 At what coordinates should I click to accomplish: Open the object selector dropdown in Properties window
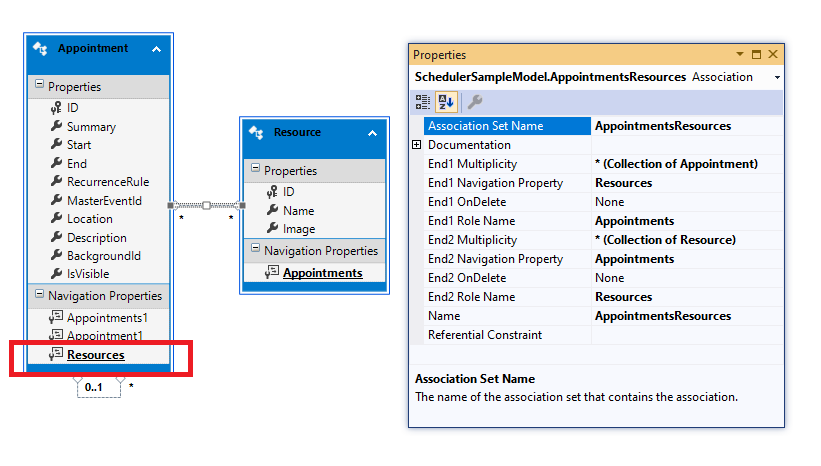click(x=777, y=77)
